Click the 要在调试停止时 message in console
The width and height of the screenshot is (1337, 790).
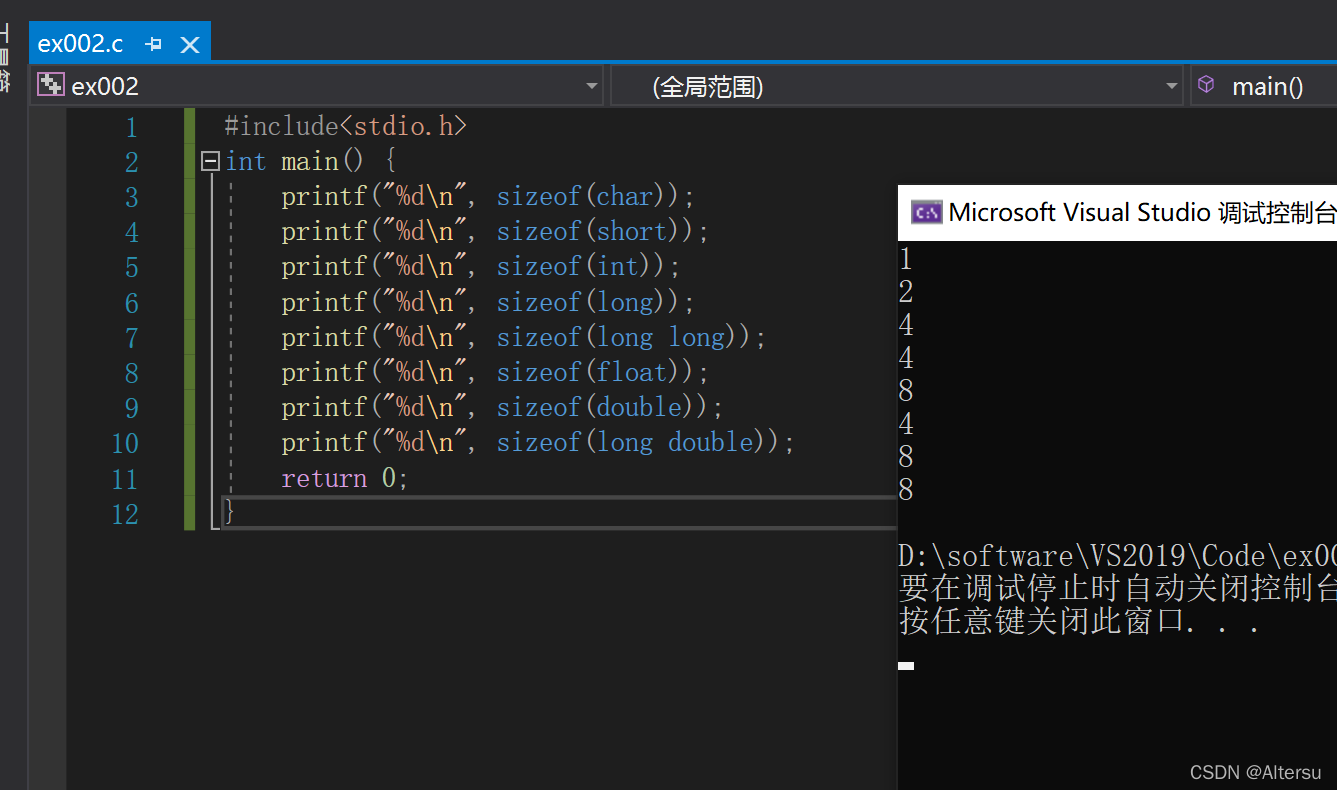tap(1118, 588)
